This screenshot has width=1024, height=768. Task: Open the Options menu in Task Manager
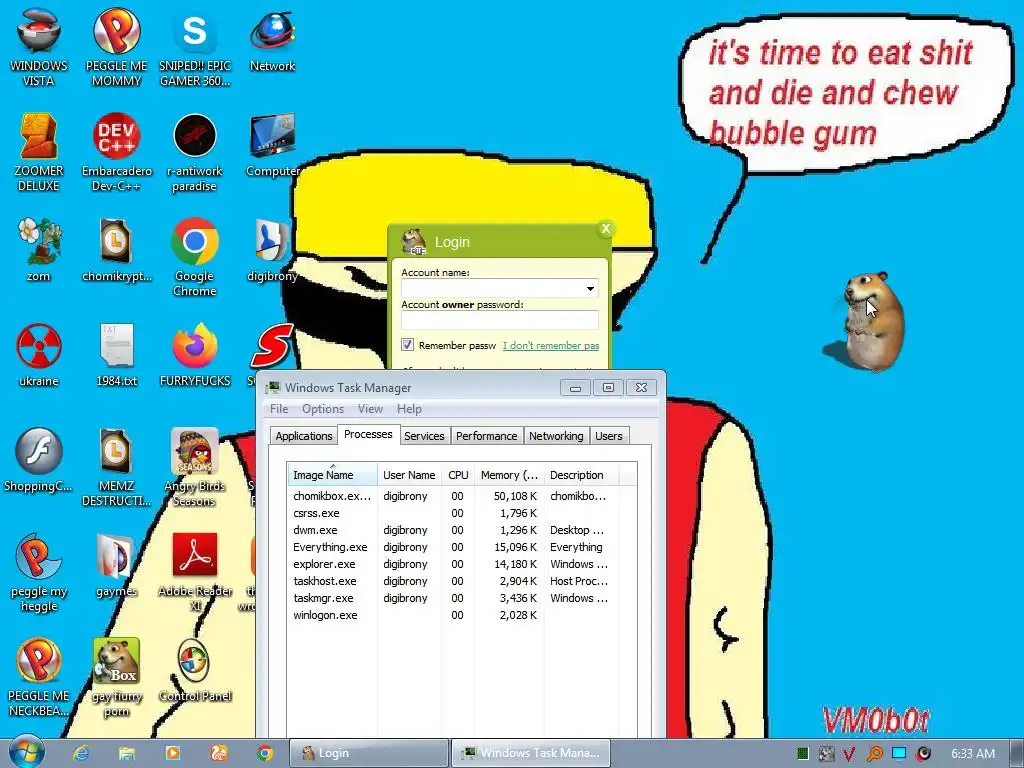tap(323, 409)
